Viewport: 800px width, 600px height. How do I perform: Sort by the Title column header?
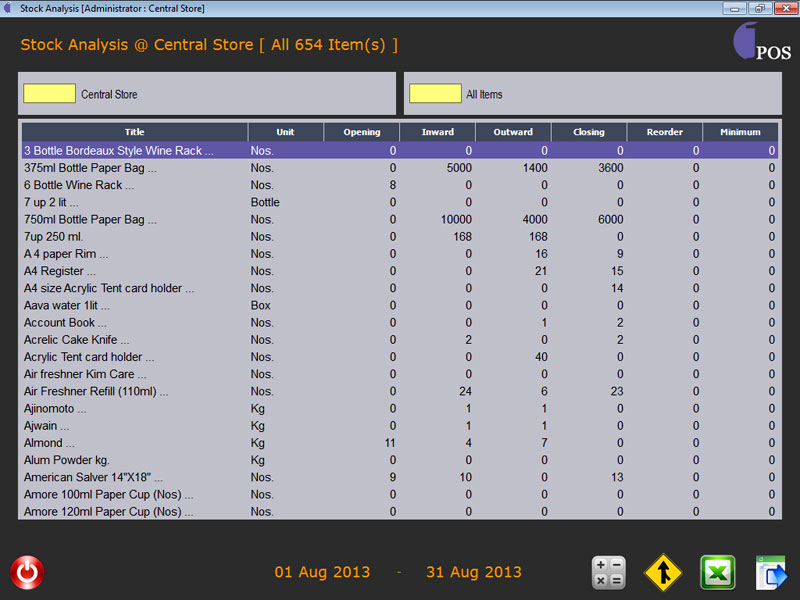134,132
